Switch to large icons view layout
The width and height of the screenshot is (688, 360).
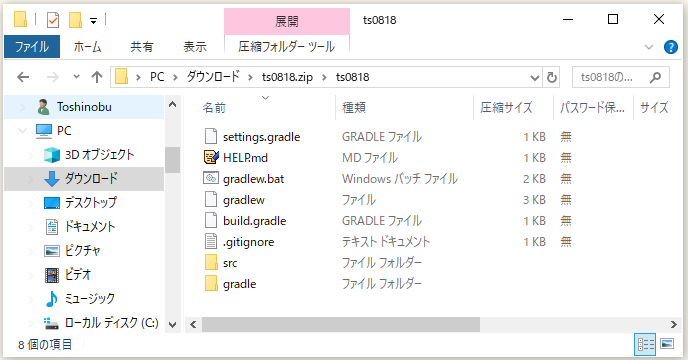667,344
